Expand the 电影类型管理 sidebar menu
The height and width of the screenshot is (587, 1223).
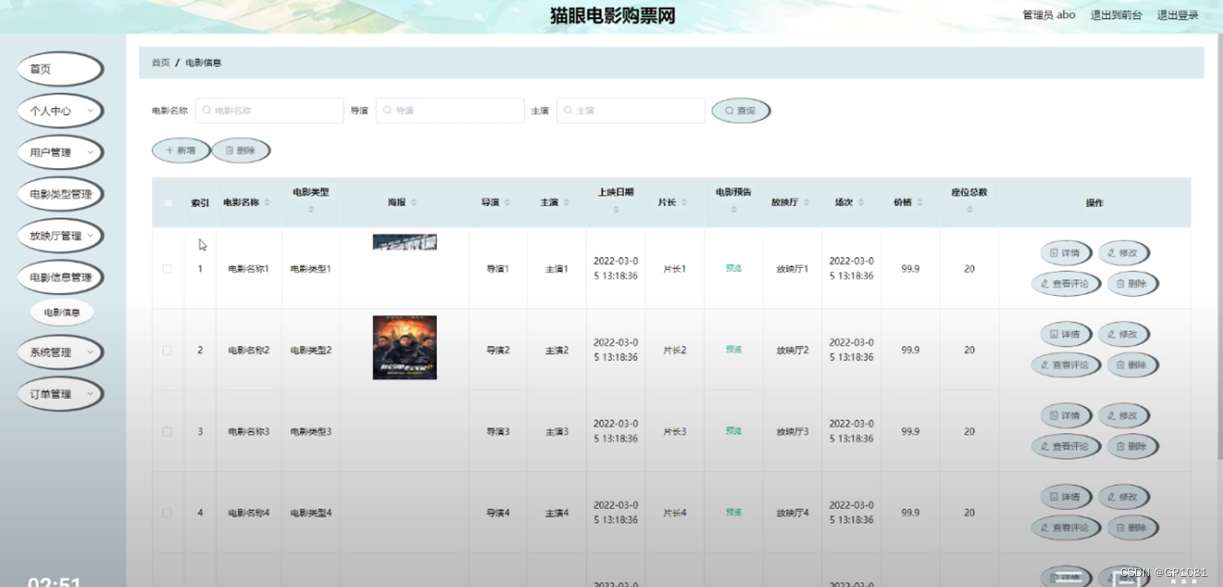pyautogui.click(x=60, y=194)
